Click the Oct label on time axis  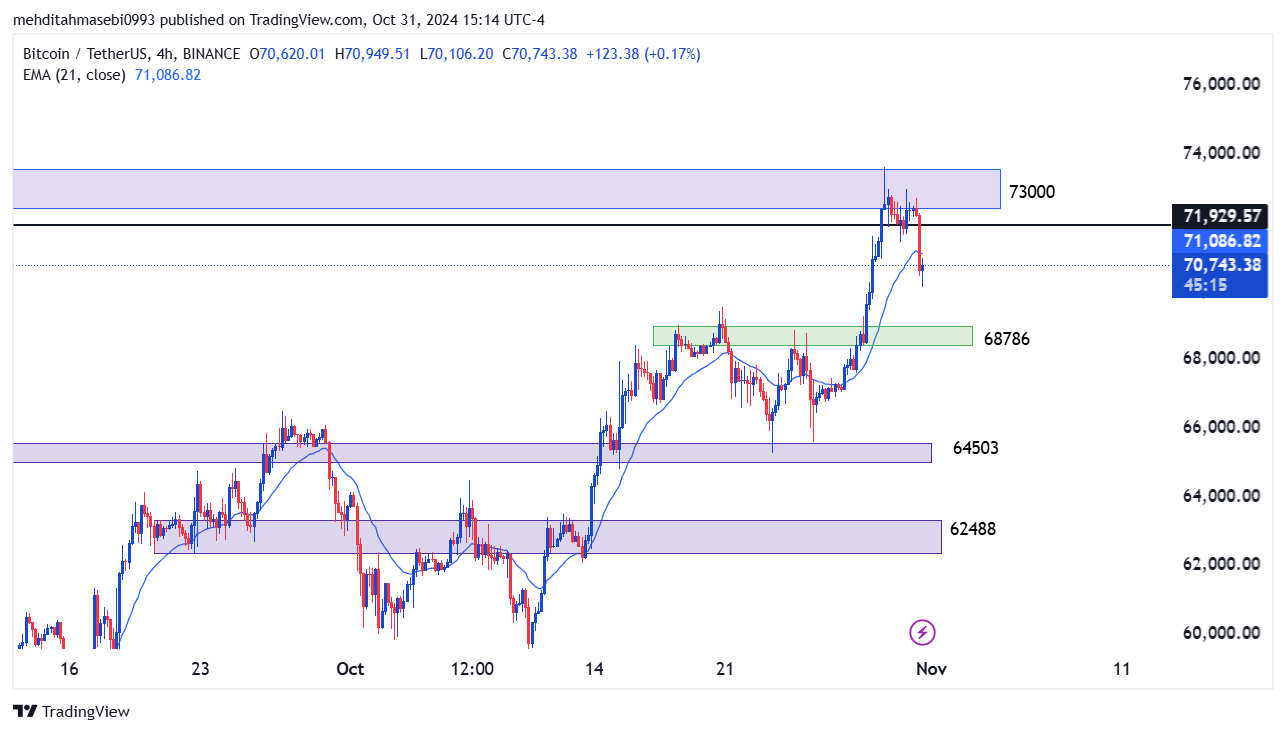[x=350, y=669]
